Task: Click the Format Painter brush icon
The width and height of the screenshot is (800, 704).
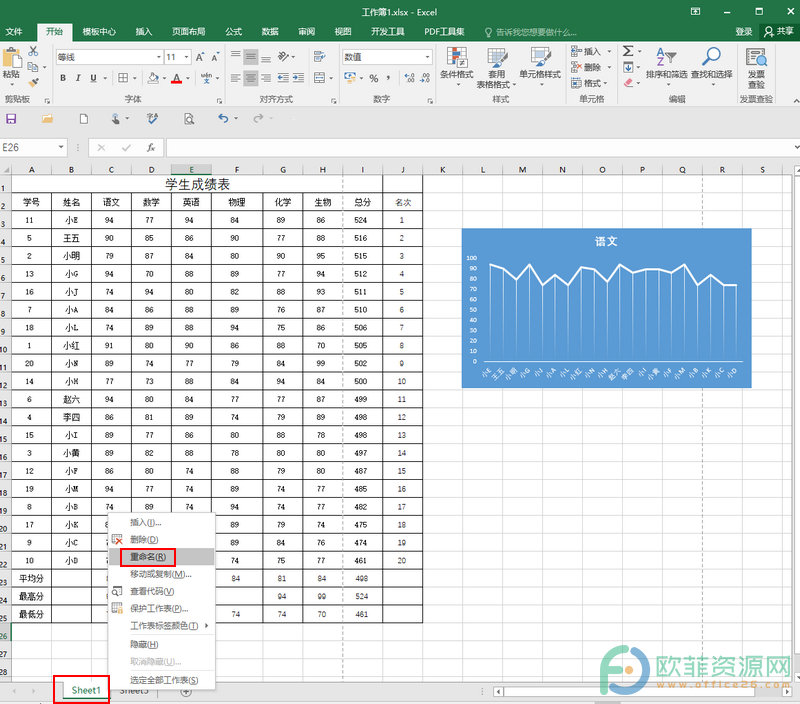Action: tap(33, 82)
